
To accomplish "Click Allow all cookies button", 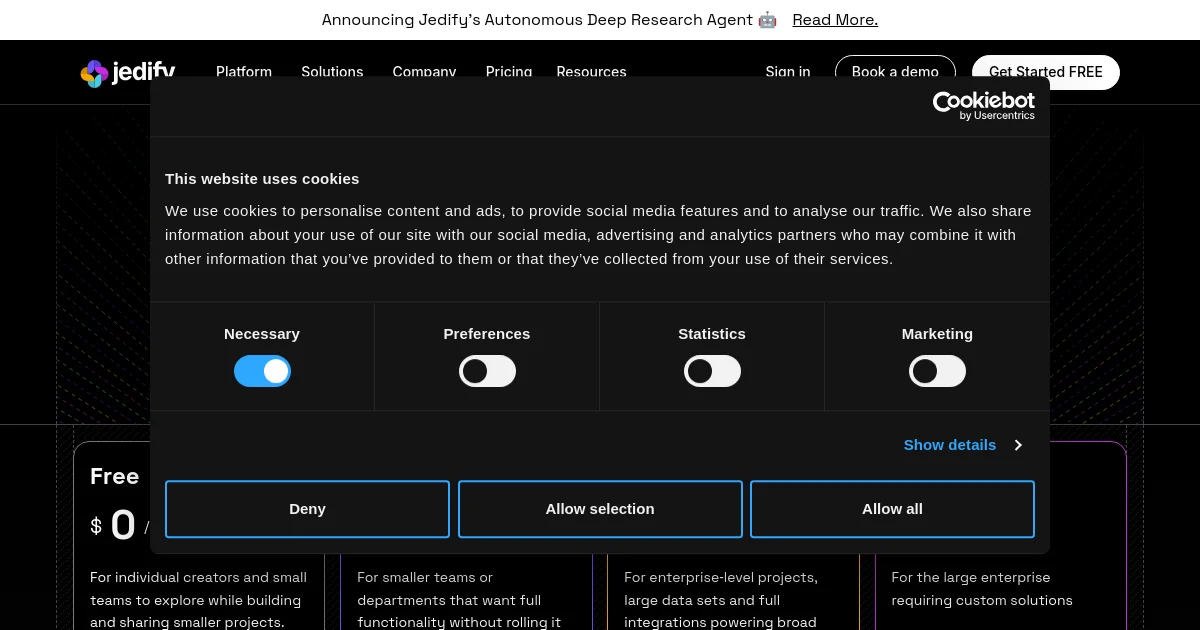I will [x=892, y=509].
